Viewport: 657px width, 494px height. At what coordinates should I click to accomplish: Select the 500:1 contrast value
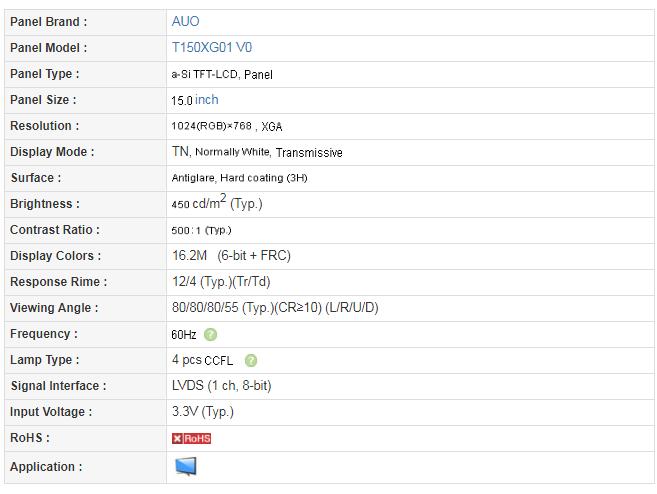point(201,230)
